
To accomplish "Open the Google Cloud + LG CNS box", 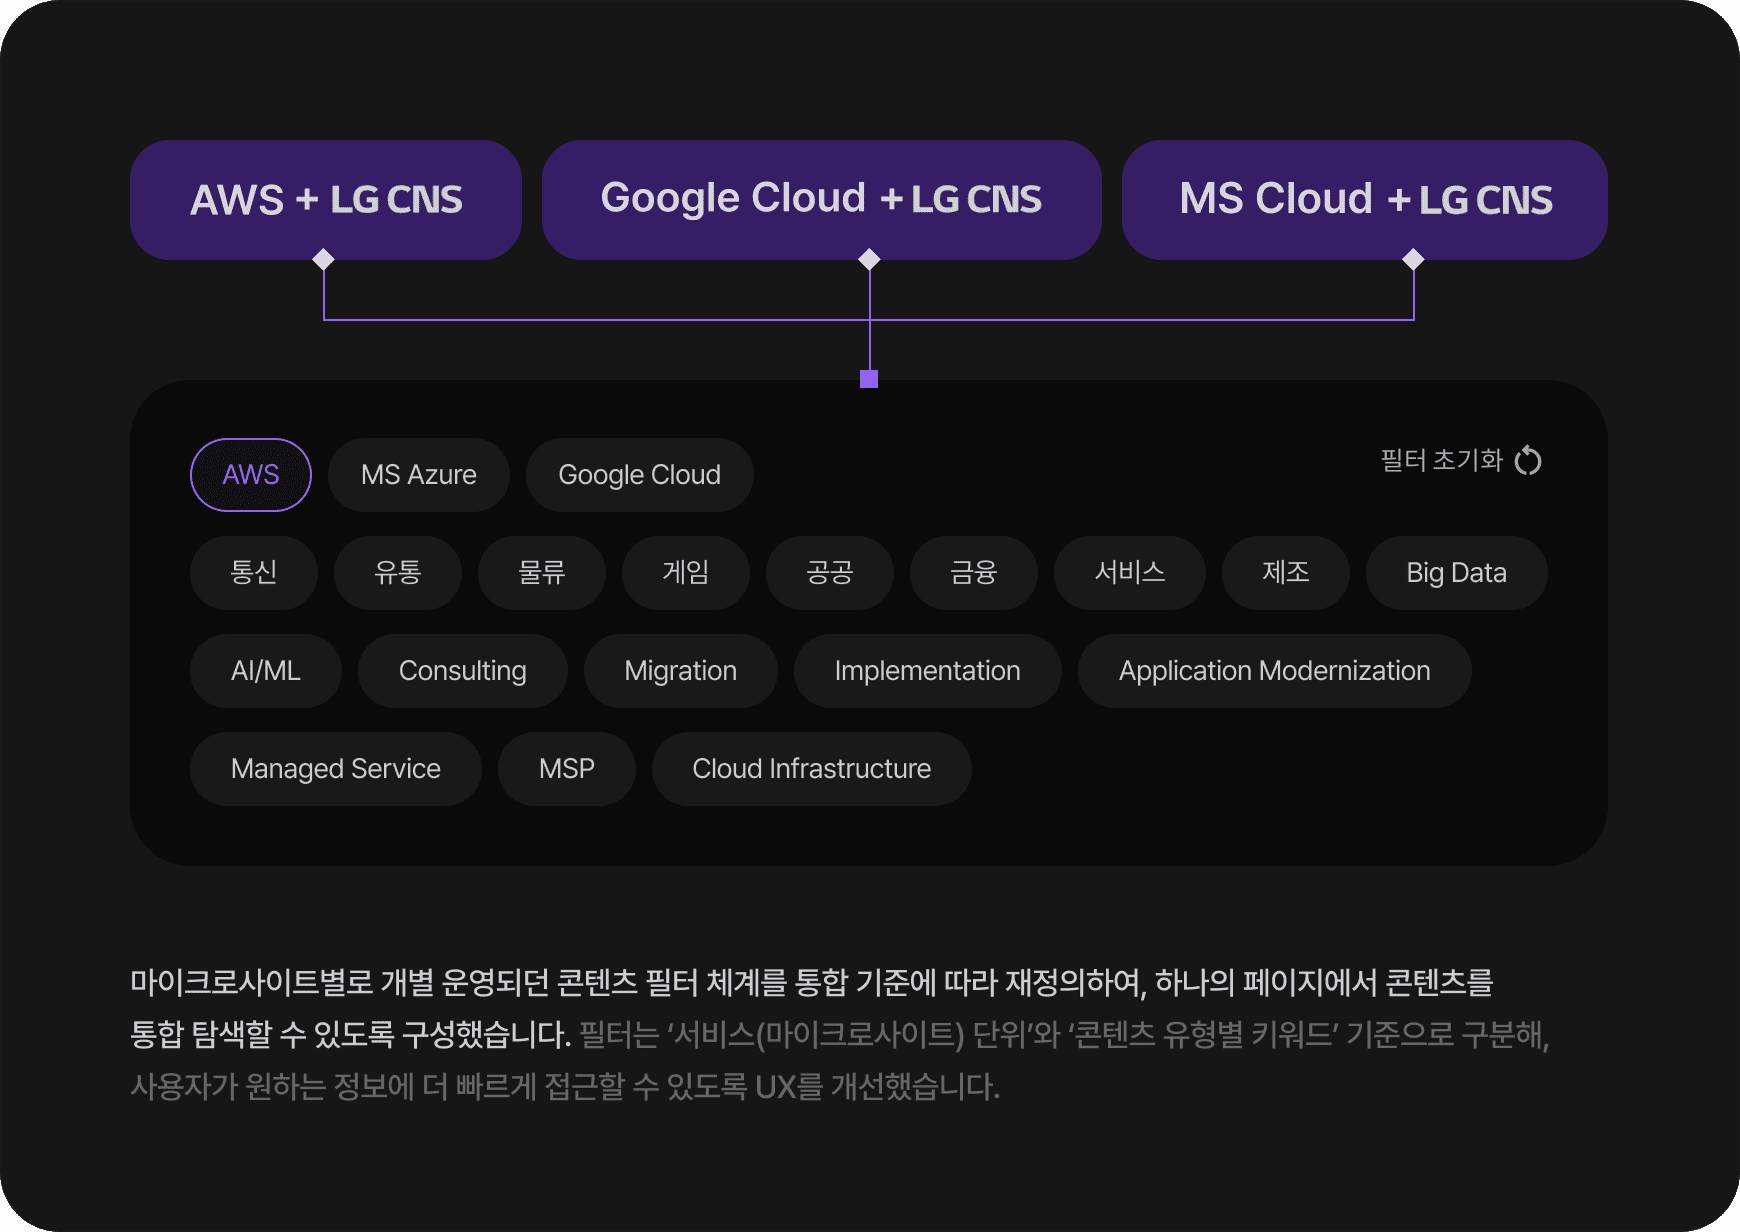I will click(x=822, y=200).
